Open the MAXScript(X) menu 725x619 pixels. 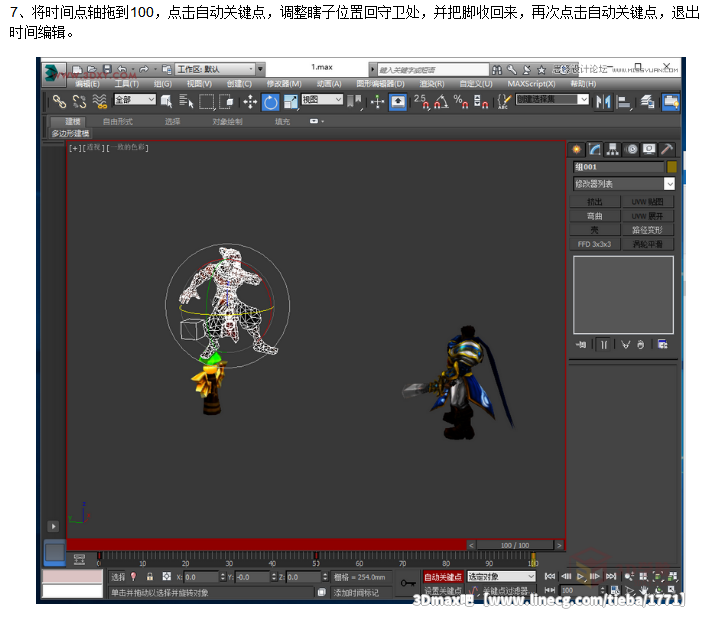[x=531, y=84]
